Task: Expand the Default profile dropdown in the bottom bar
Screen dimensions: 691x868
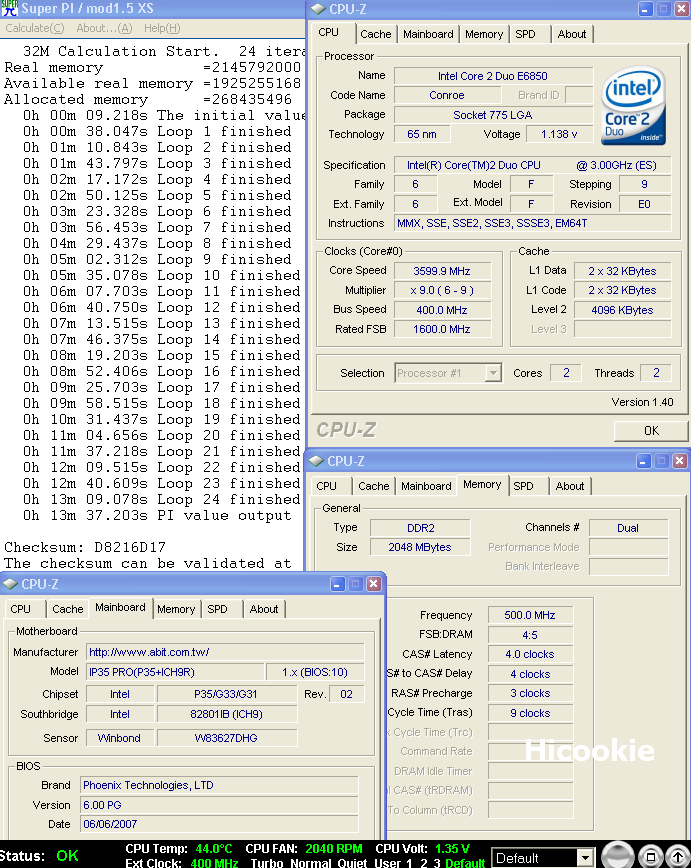Action: (x=585, y=858)
